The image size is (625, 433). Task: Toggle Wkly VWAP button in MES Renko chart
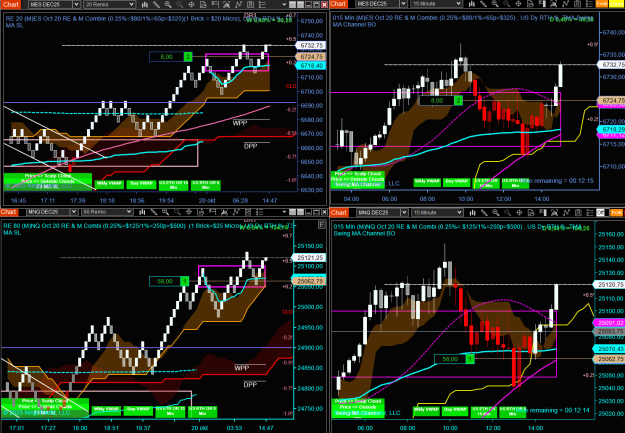(x=109, y=184)
